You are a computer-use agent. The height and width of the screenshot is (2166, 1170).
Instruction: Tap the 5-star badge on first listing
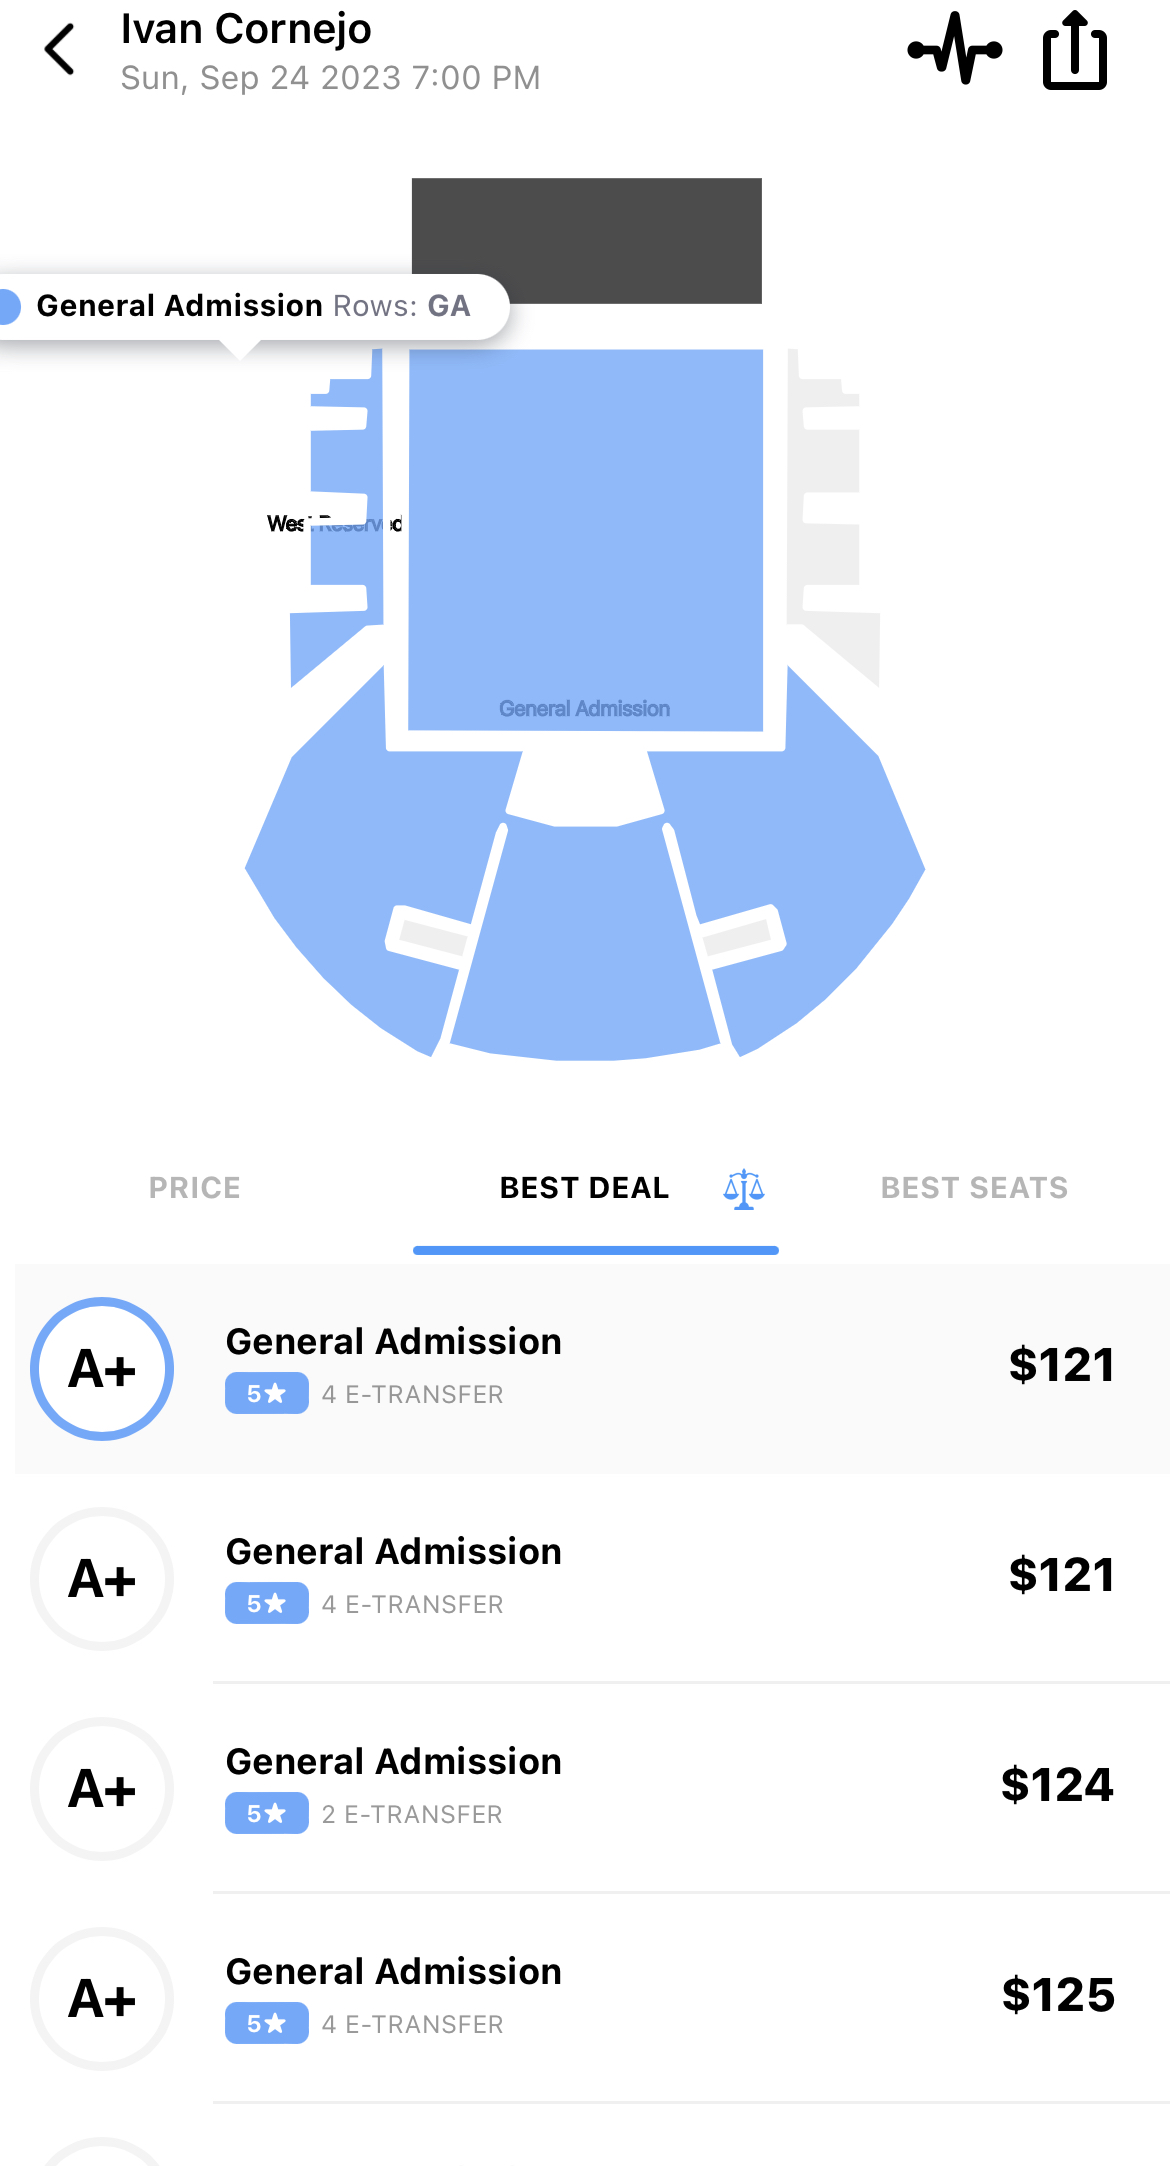pyautogui.click(x=266, y=1394)
